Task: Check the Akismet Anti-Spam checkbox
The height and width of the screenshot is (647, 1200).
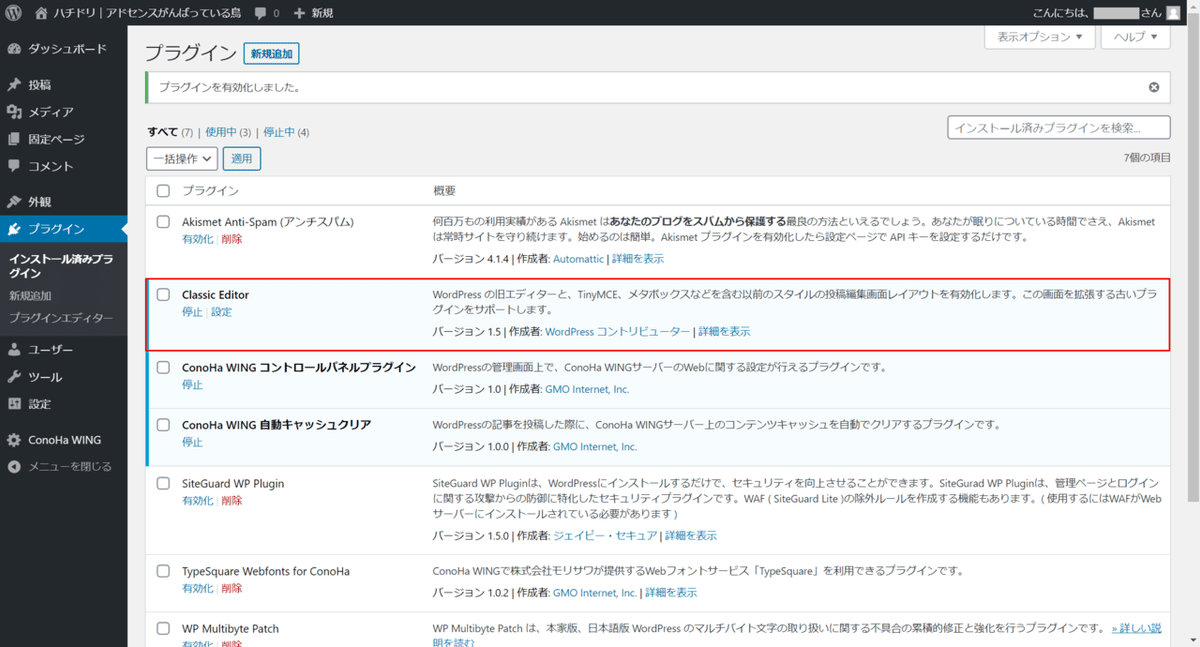Action: pyautogui.click(x=163, y=221)
